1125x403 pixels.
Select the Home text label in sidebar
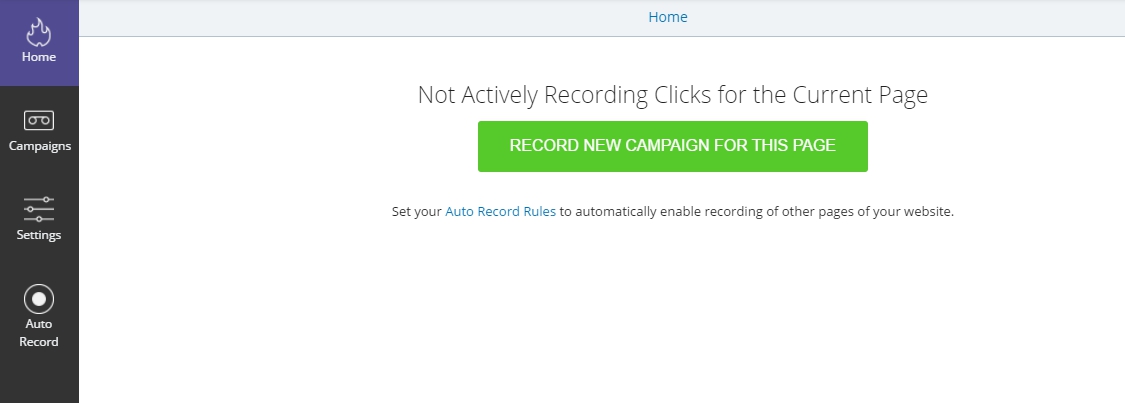pos(39,57)
